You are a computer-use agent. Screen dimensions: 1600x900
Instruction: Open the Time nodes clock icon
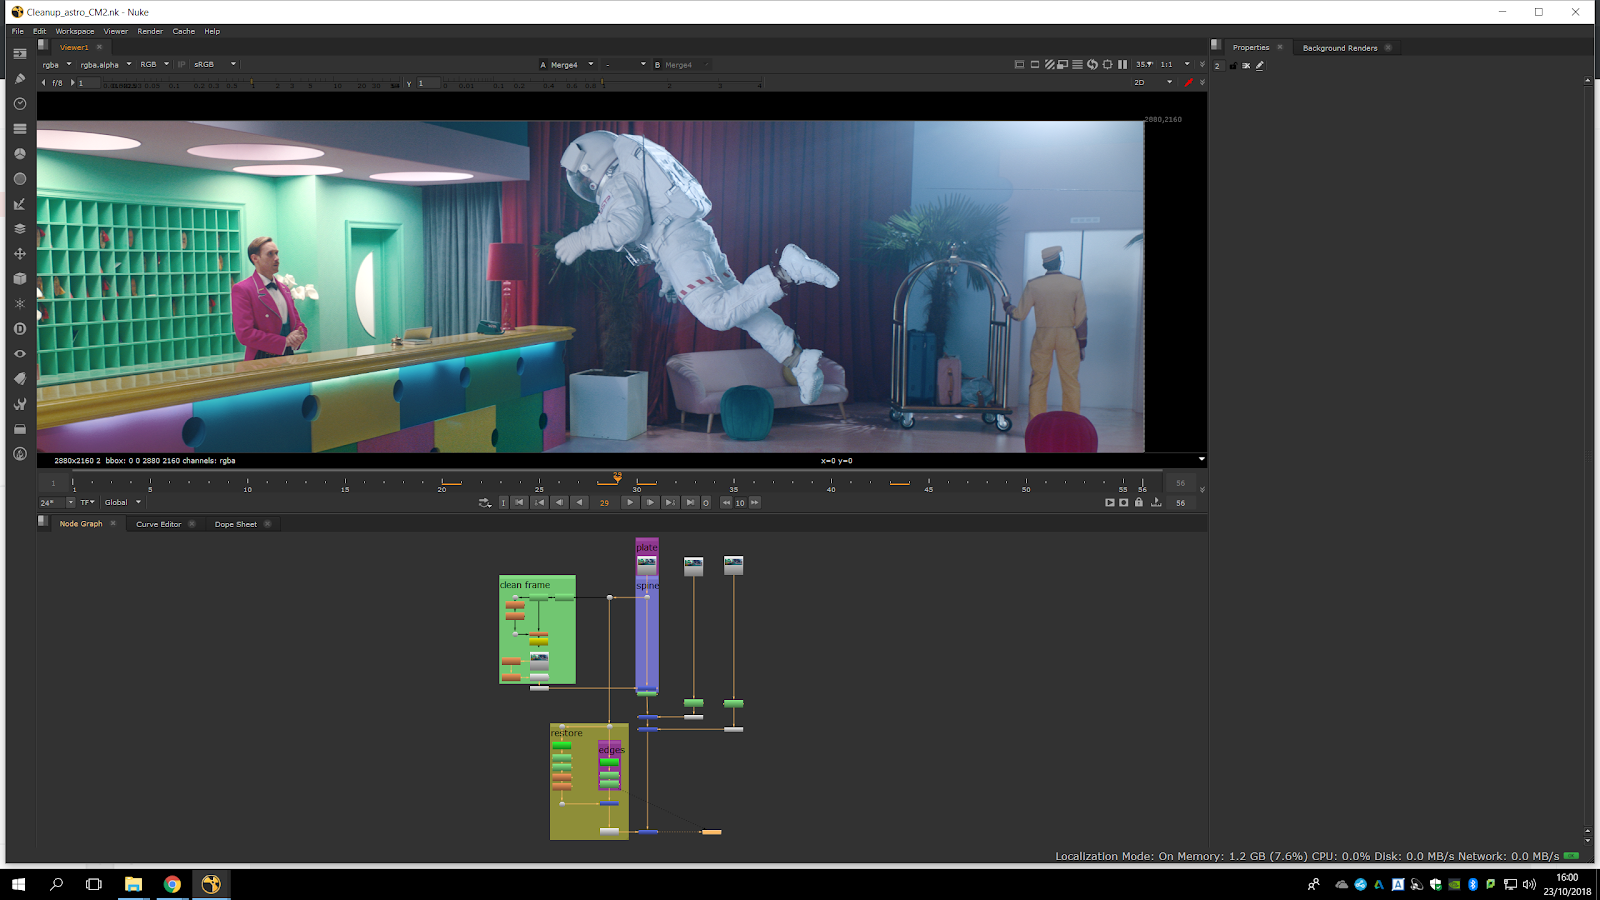tap(19, 104)
